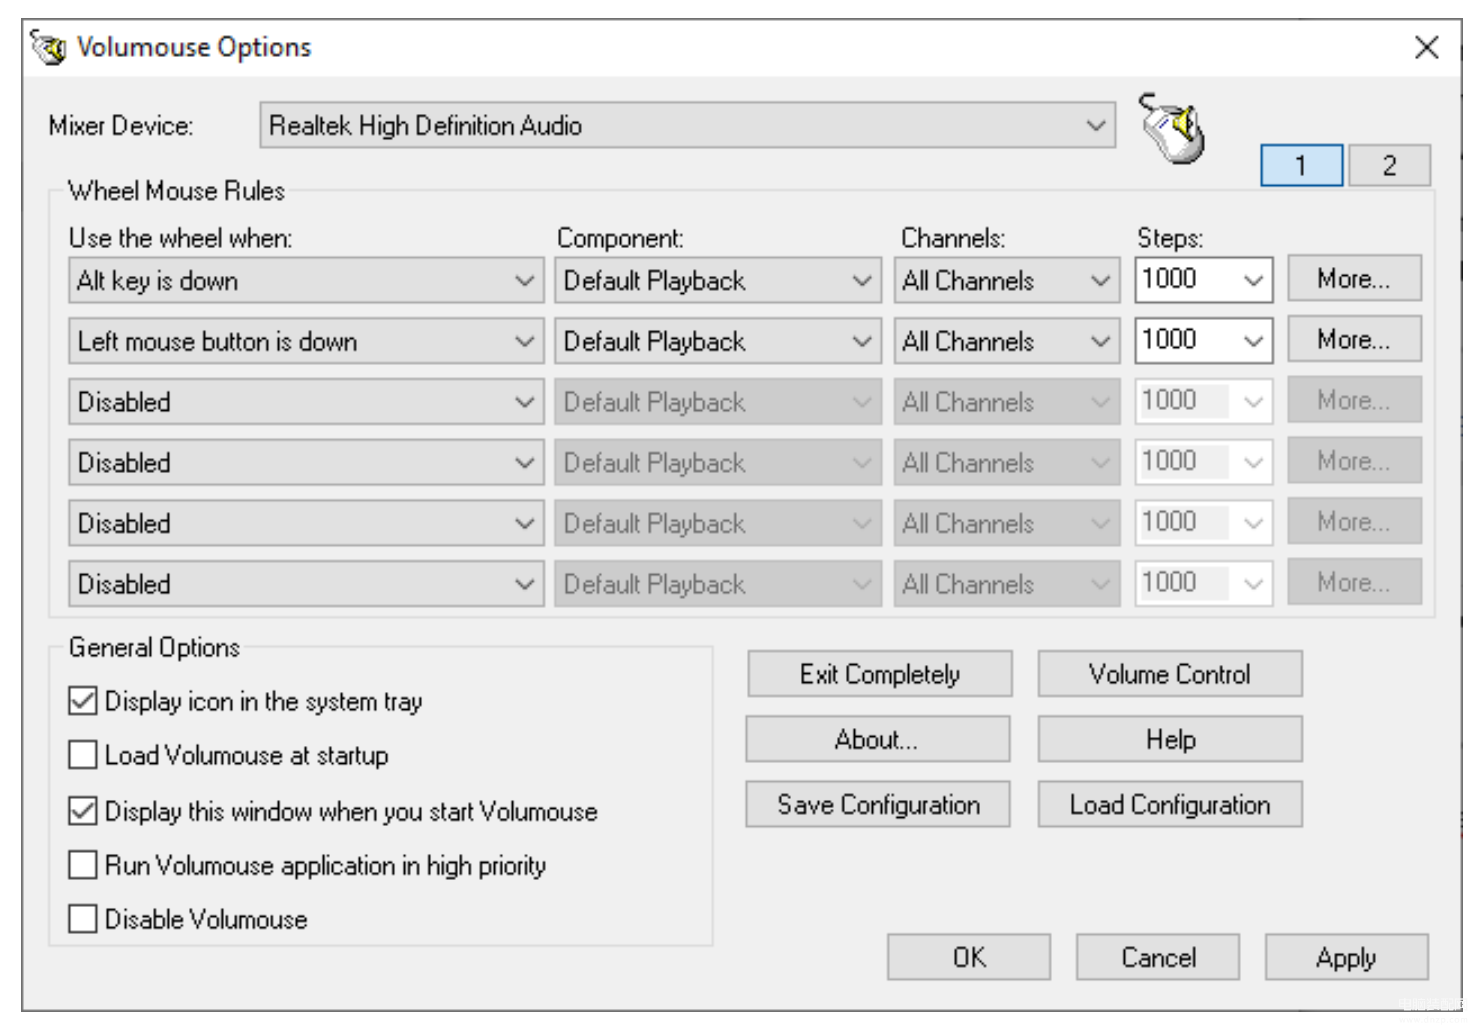Open Component dropdown for Left mouse button rule

pos(718,342)
